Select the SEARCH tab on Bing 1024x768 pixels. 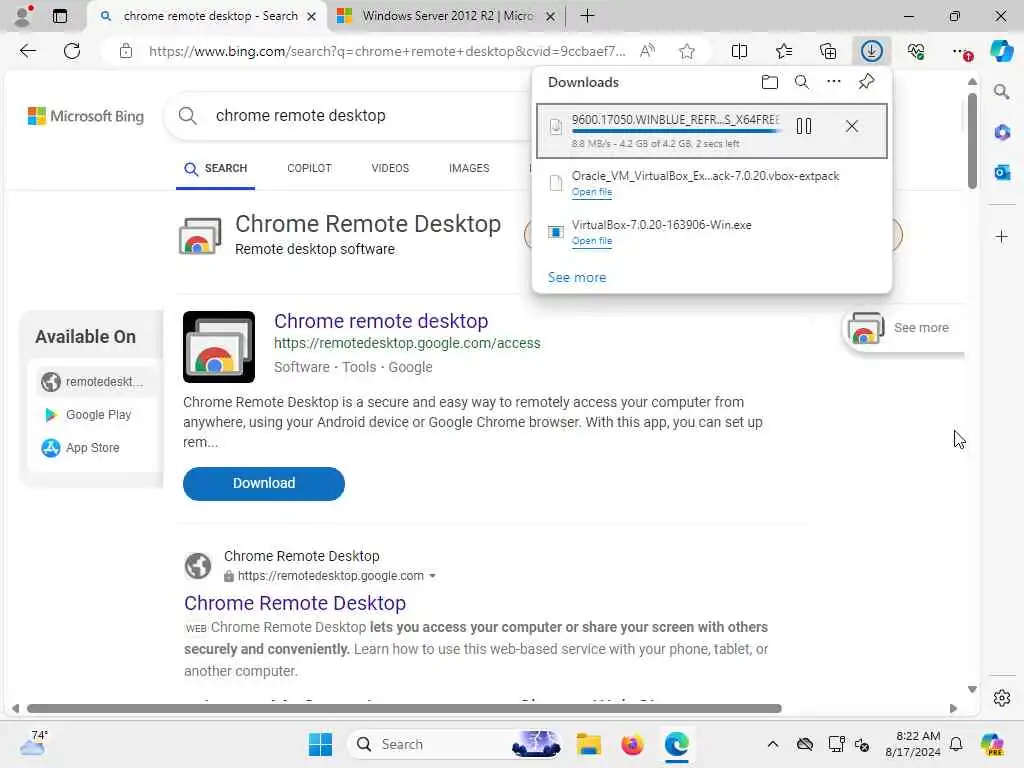tap(216, 168)
